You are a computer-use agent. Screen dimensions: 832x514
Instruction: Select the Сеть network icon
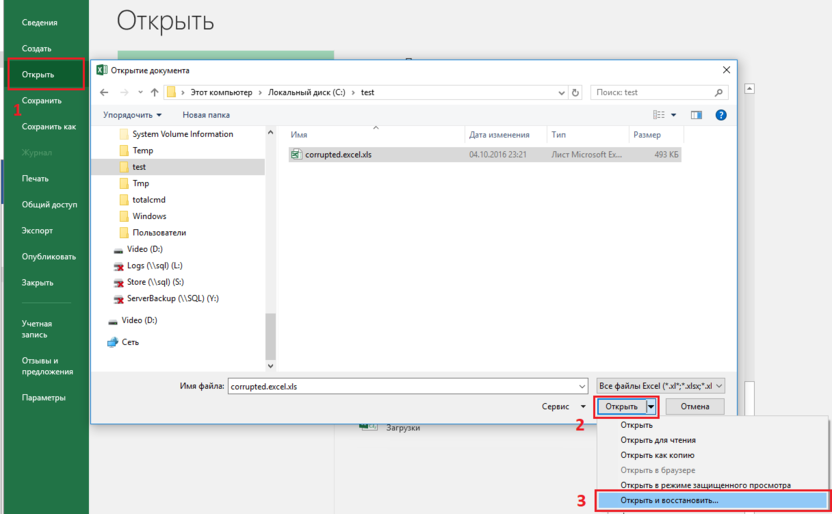tap(112, 342)
